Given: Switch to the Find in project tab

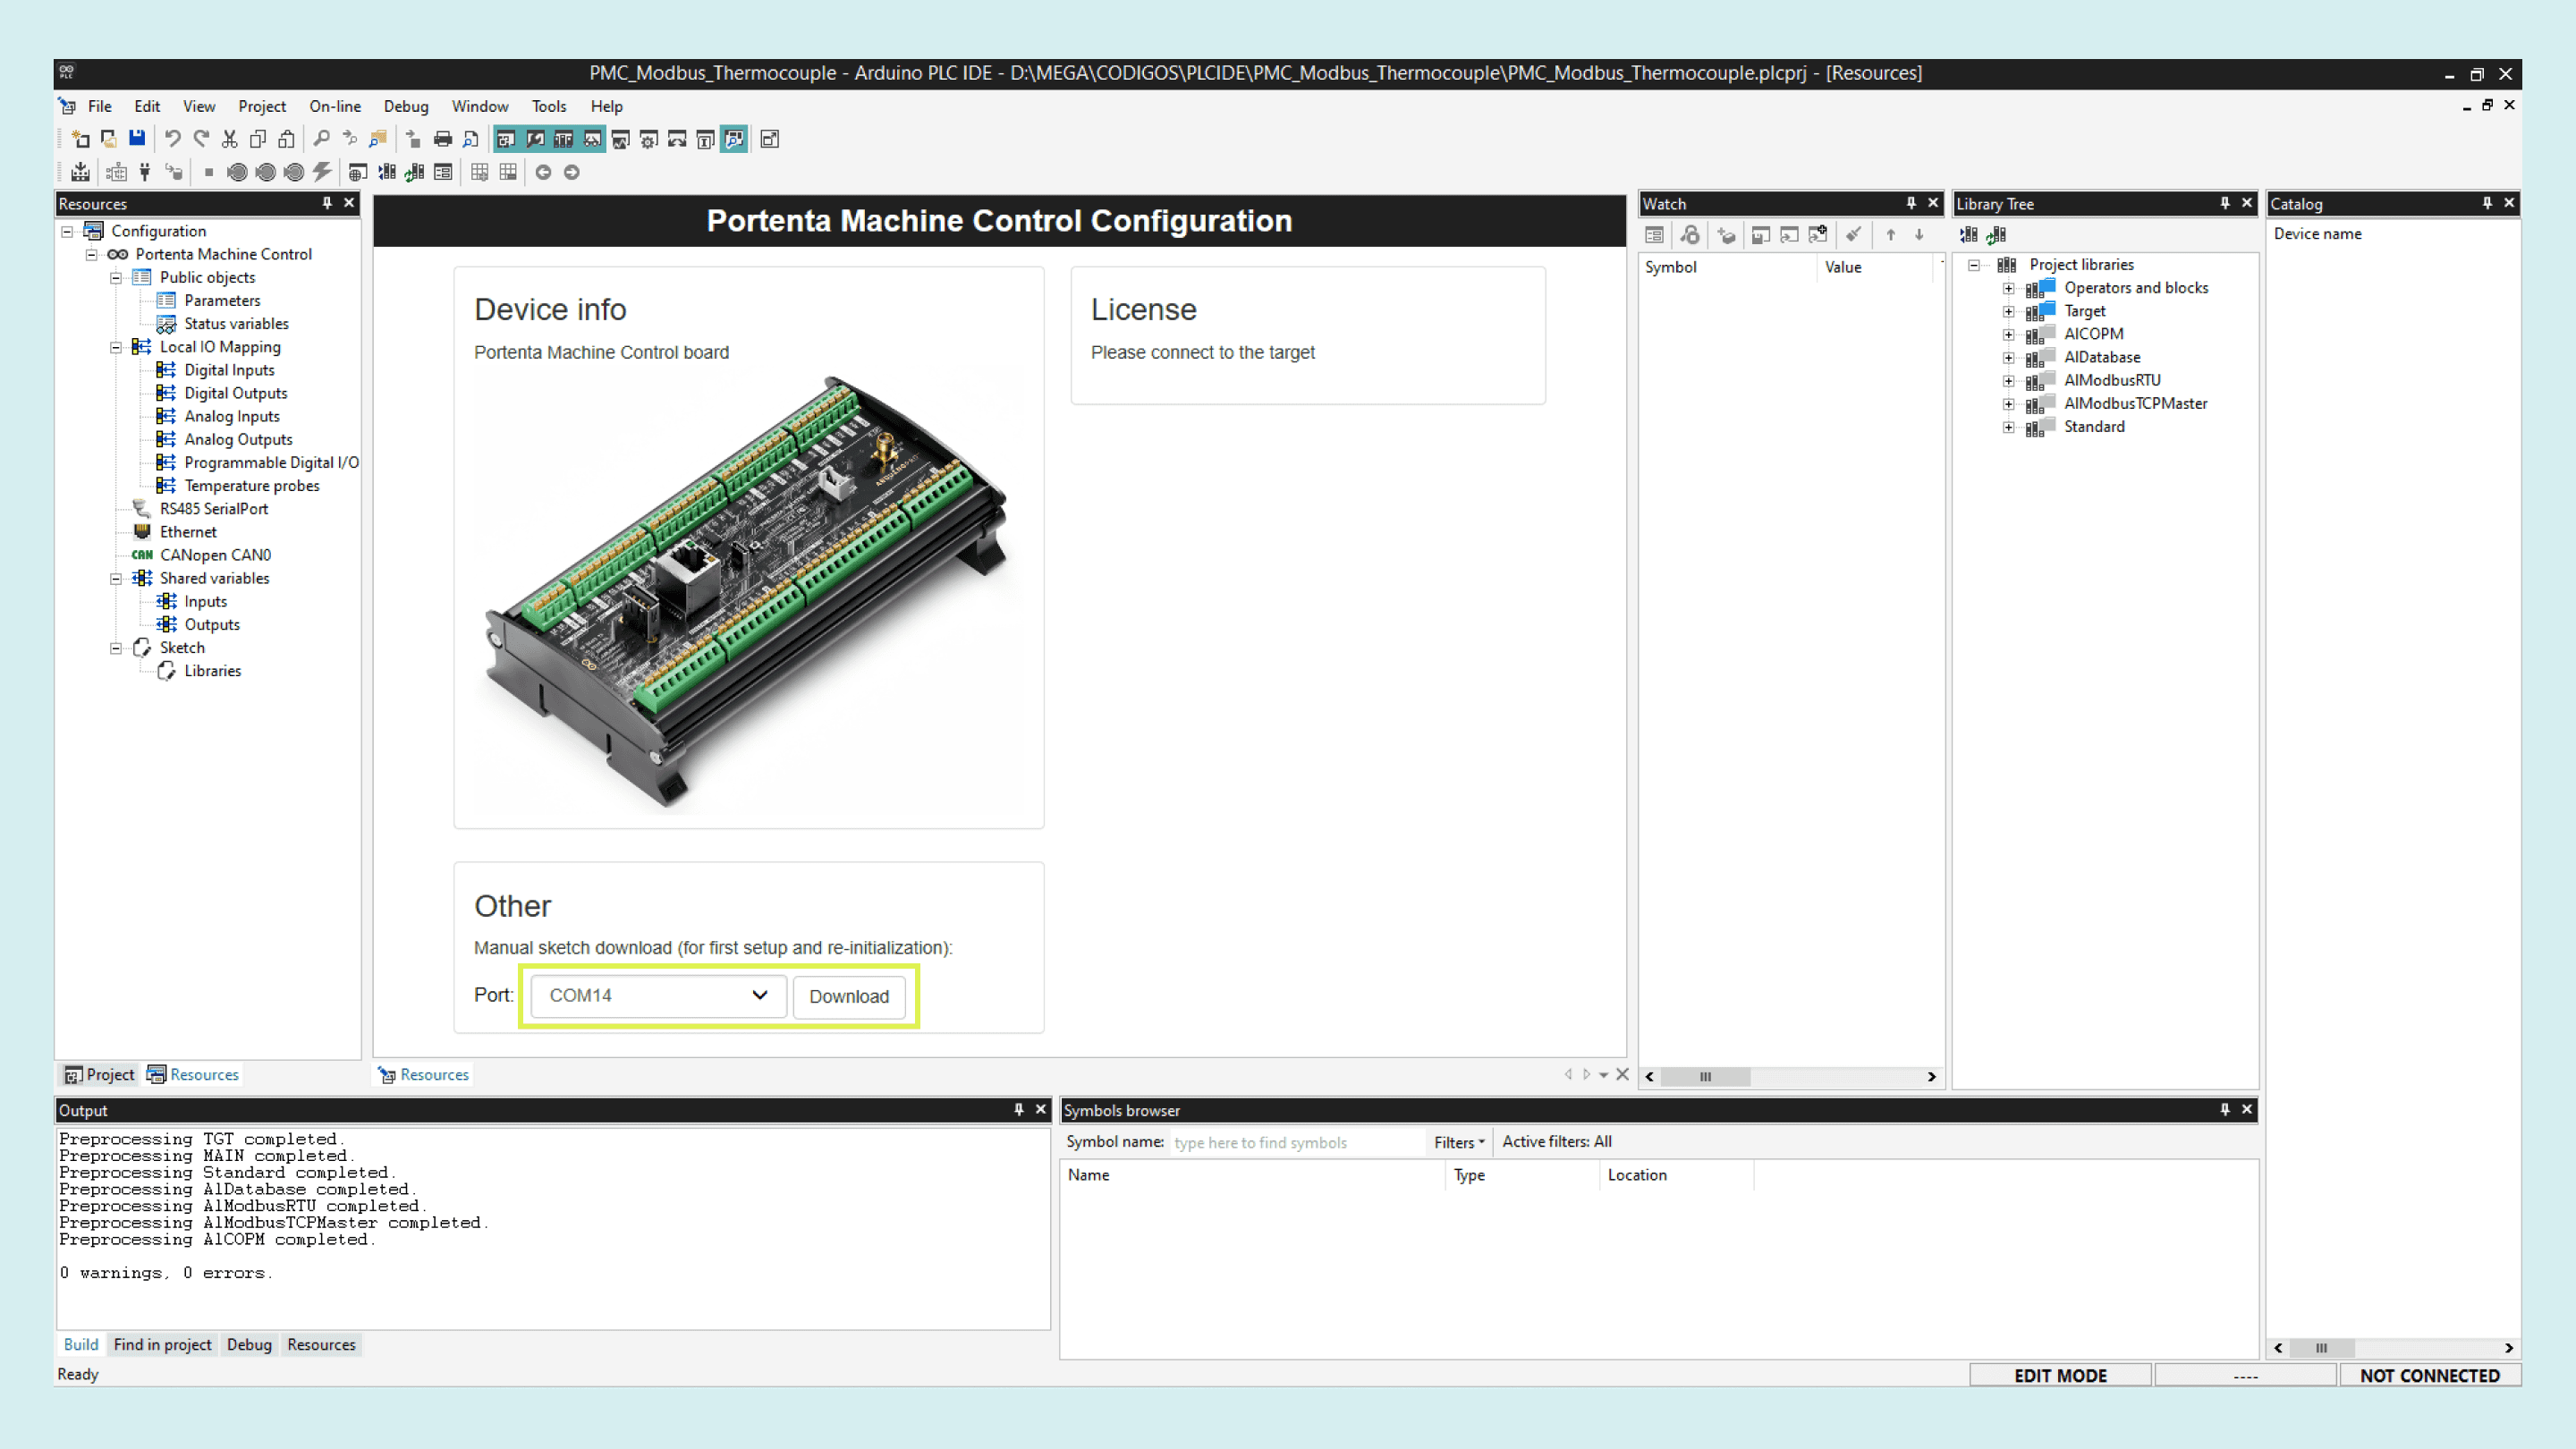Looking at the screenshot, I should pyautogui.click(x=162, y=1344).
